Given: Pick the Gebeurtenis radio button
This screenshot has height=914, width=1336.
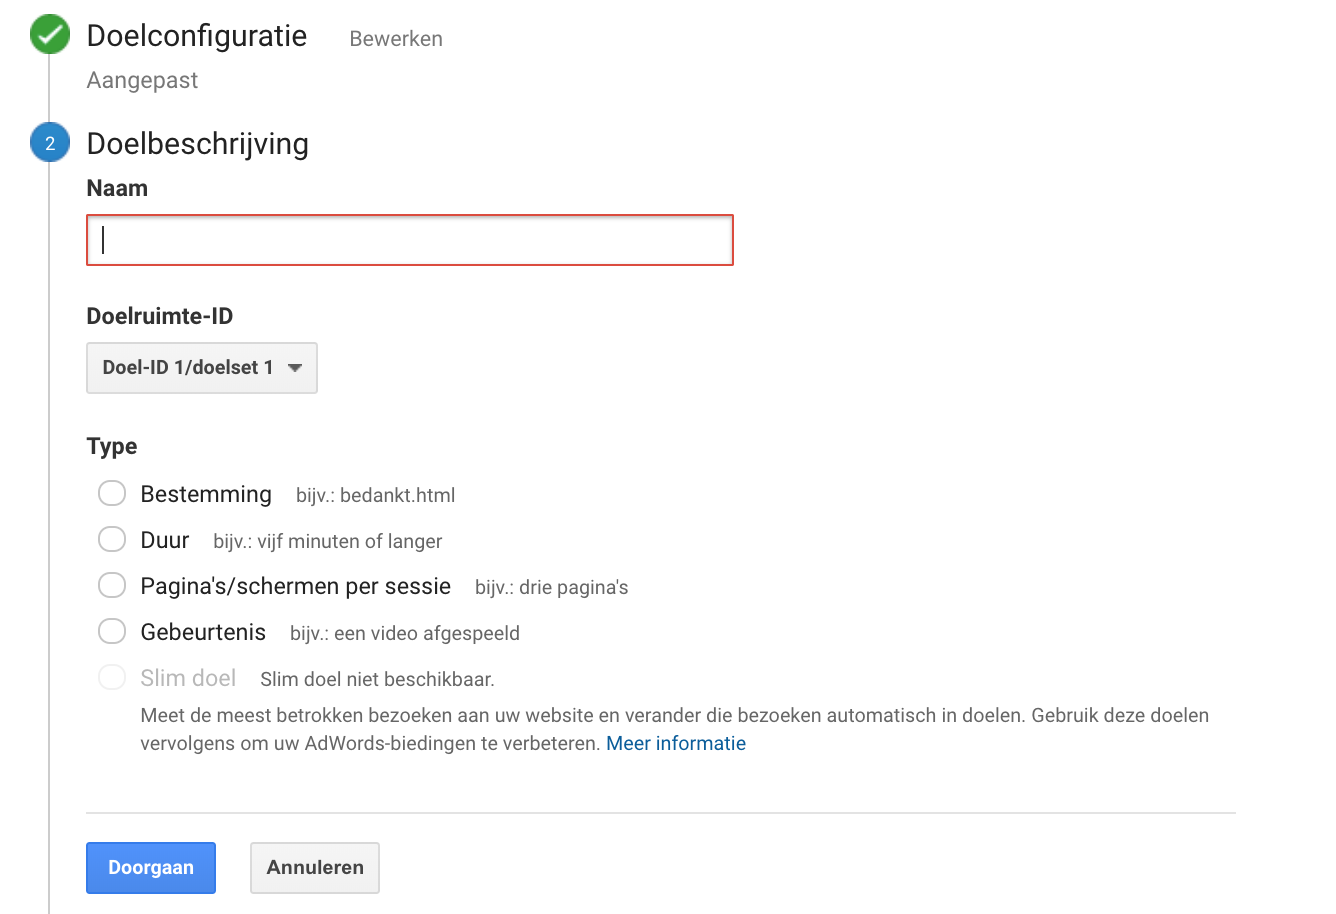Looking at the screenshot, I should coord(112,632).
